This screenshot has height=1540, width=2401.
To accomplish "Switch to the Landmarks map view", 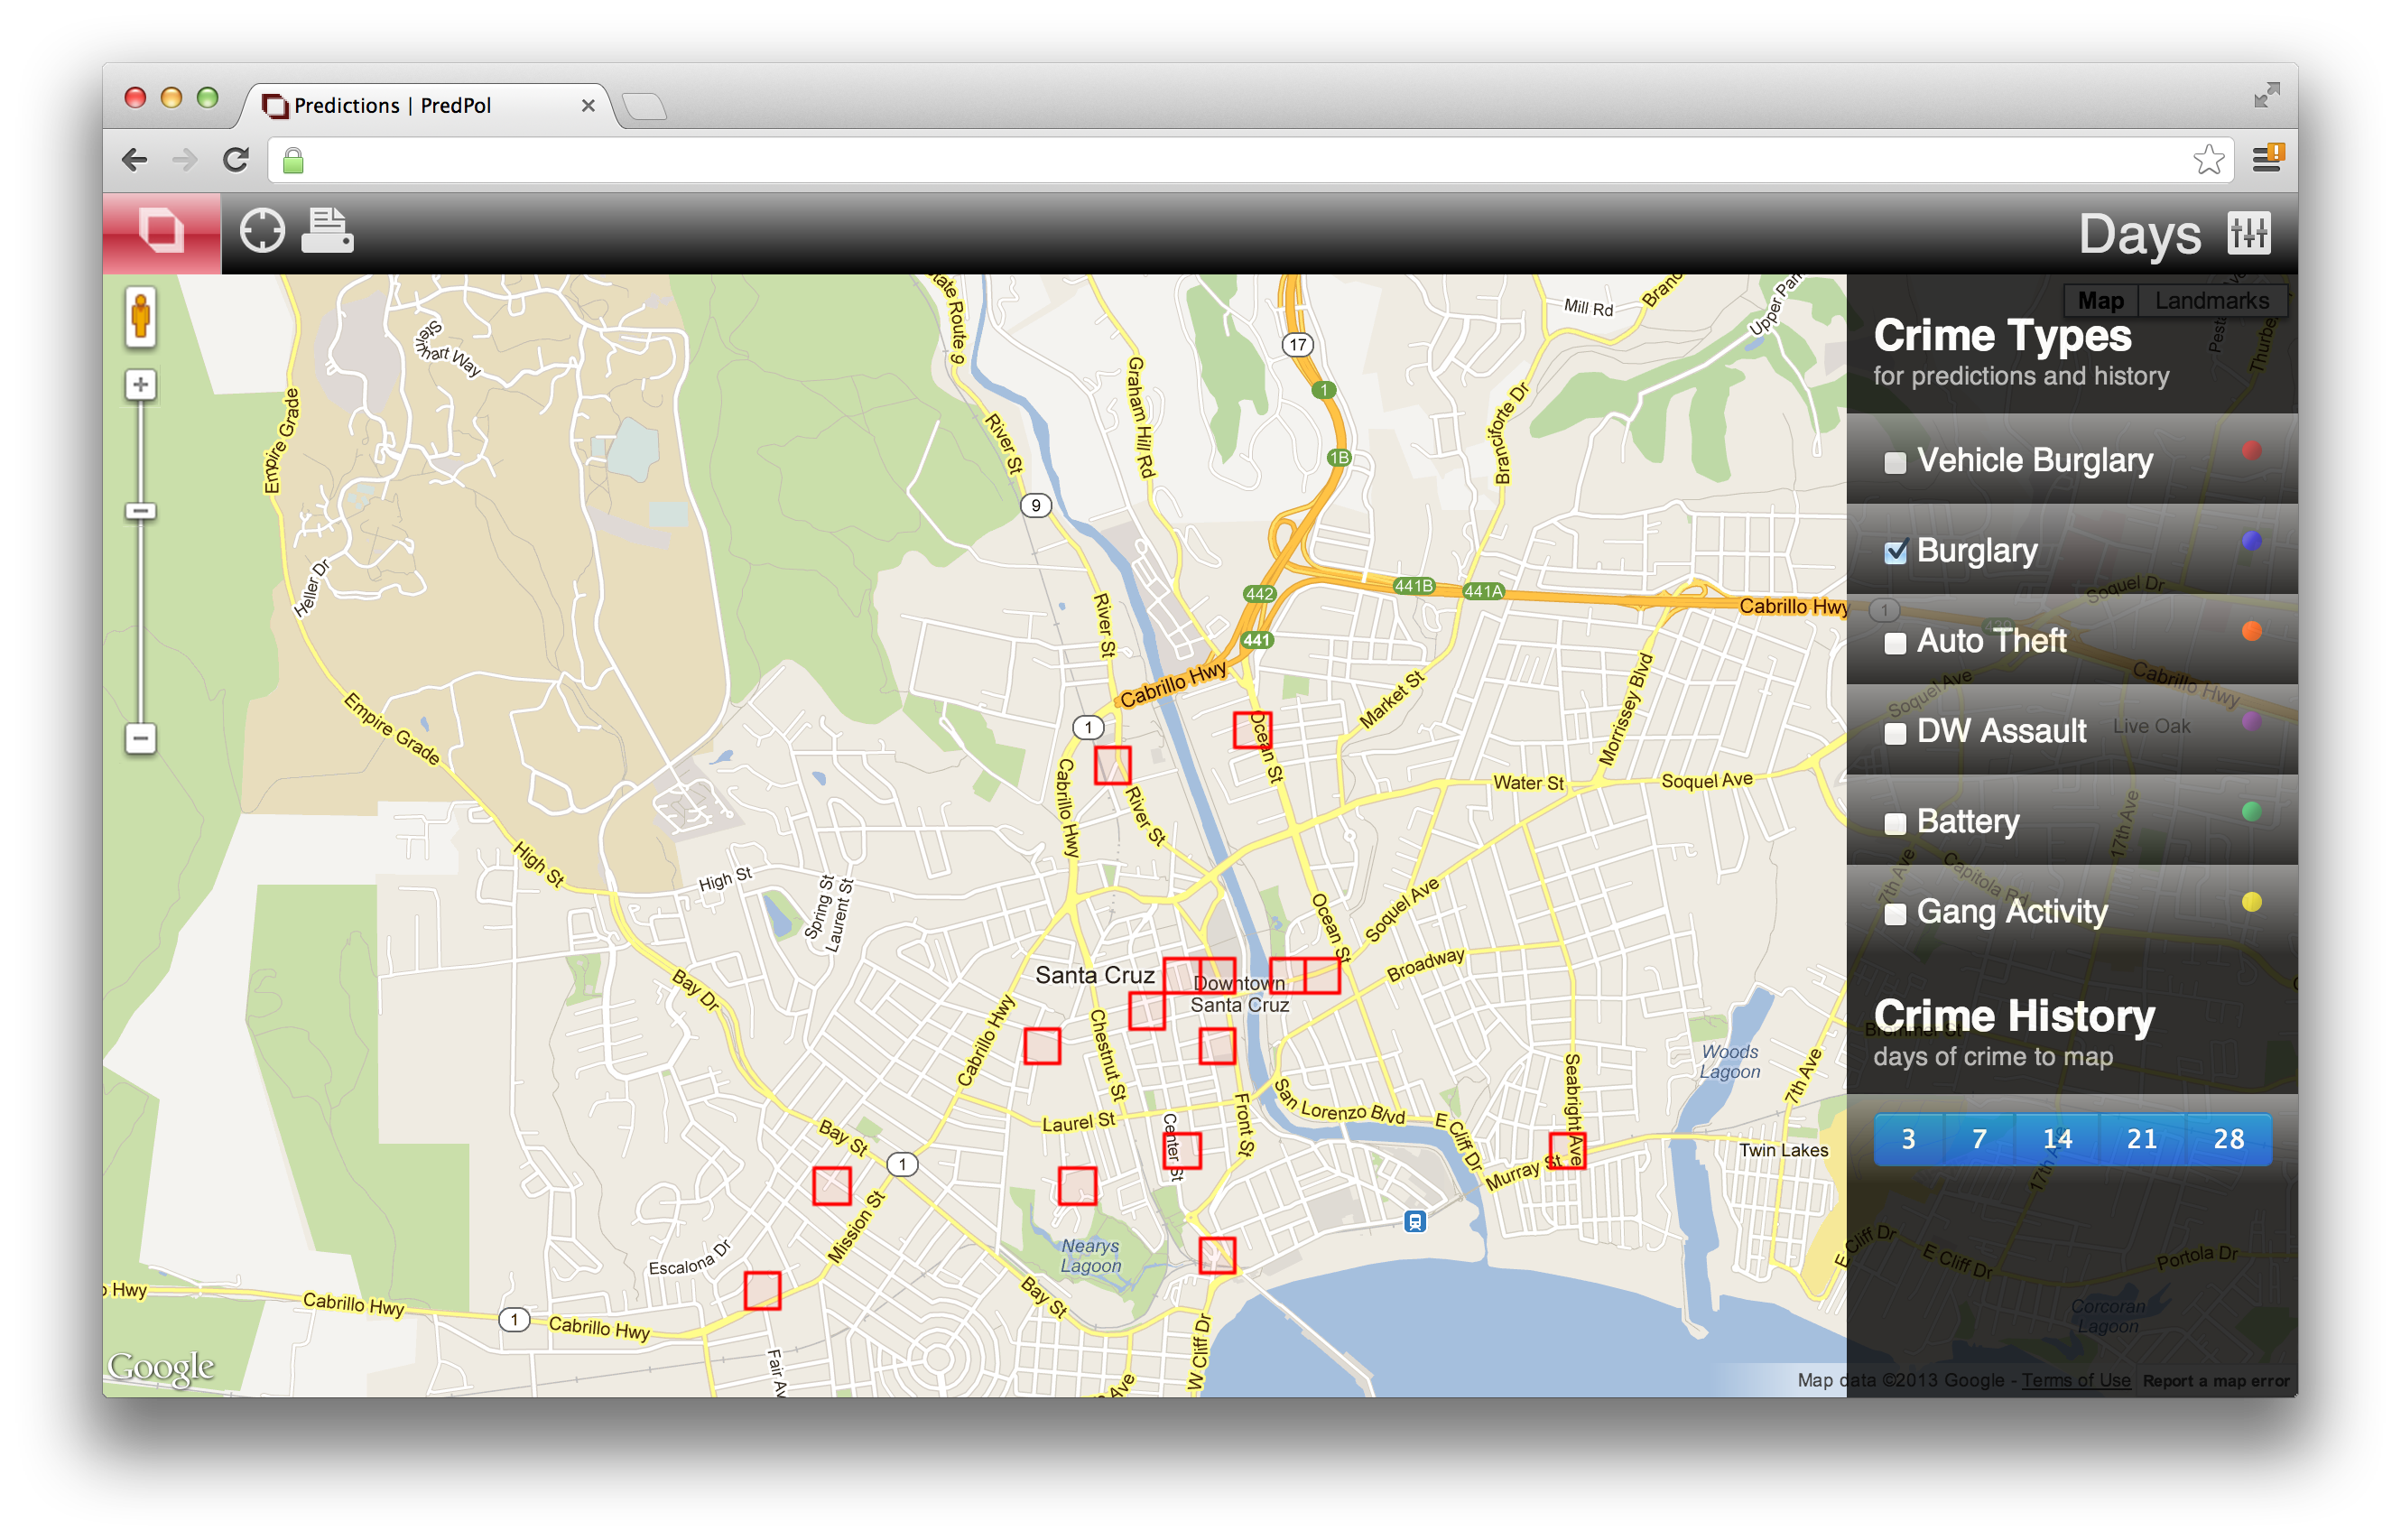I will (2211, 300).
